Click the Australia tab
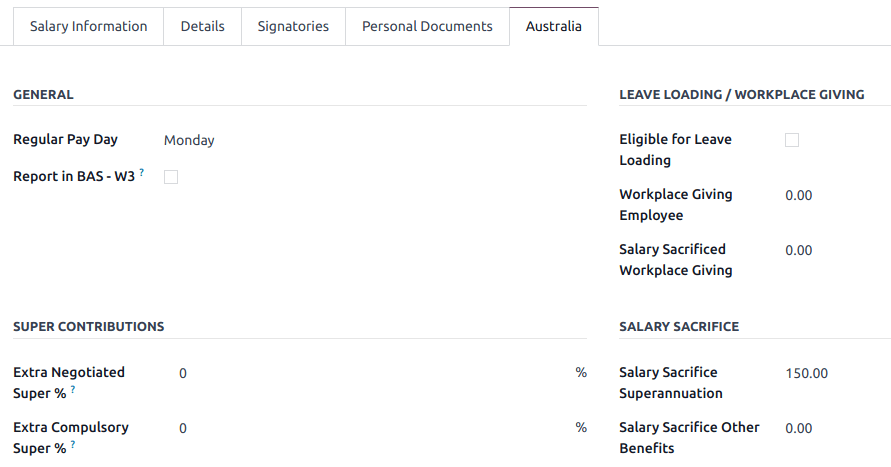The height and width of the screenshot is (467, 891). [554, 27]
